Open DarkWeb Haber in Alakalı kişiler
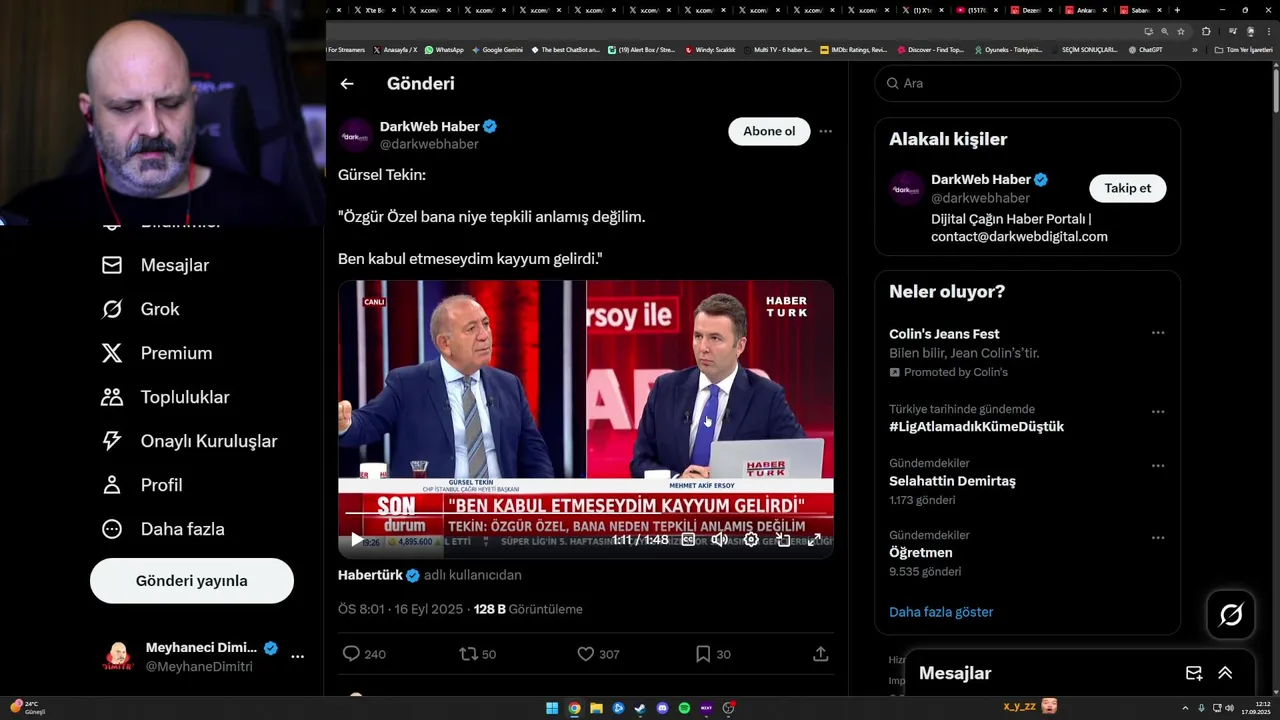Screen dimensions: 1280x720 pos(981,179)
